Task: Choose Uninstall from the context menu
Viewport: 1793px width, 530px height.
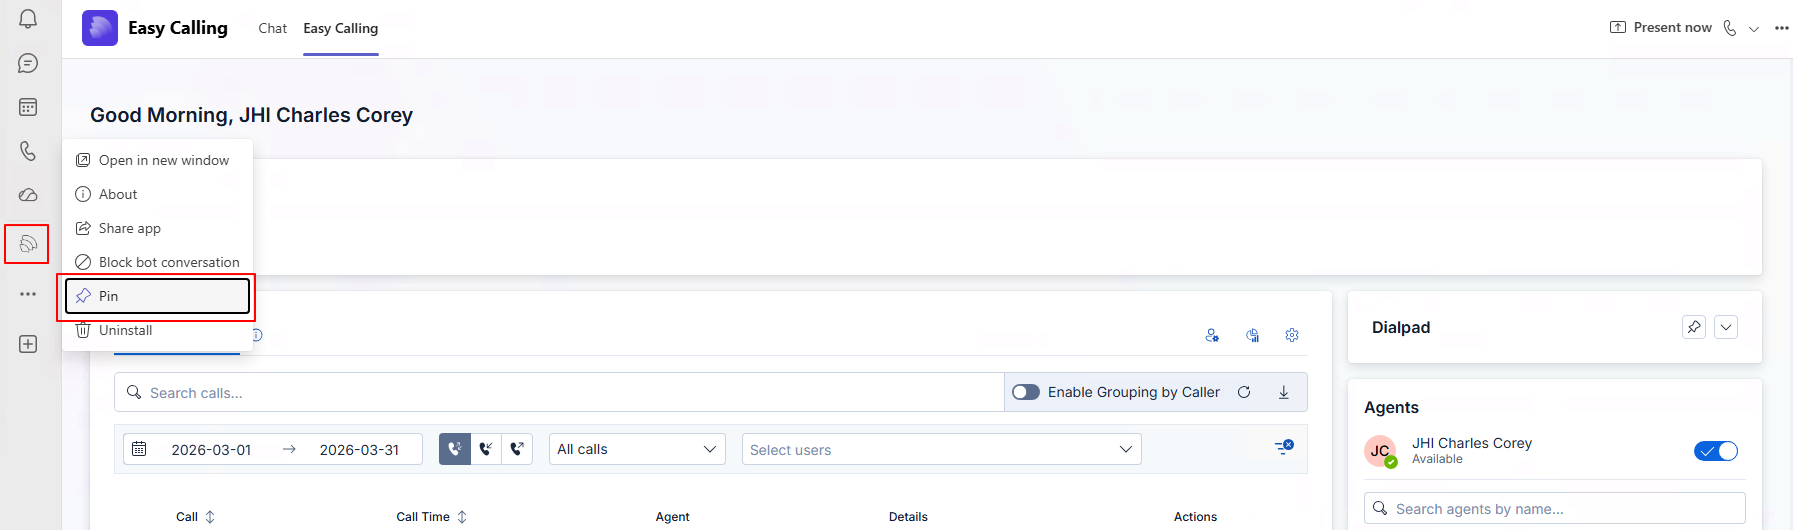Action: 157,330
